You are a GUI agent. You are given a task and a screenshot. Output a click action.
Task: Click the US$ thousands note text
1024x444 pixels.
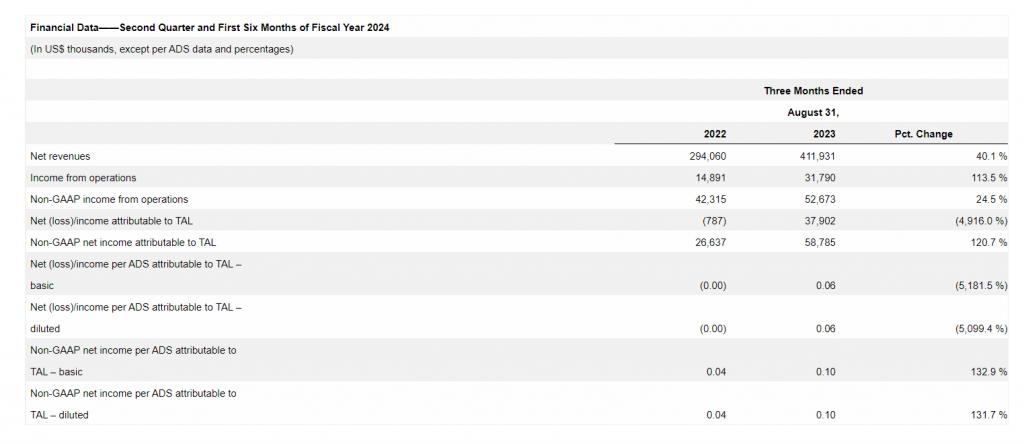(162, 49)
